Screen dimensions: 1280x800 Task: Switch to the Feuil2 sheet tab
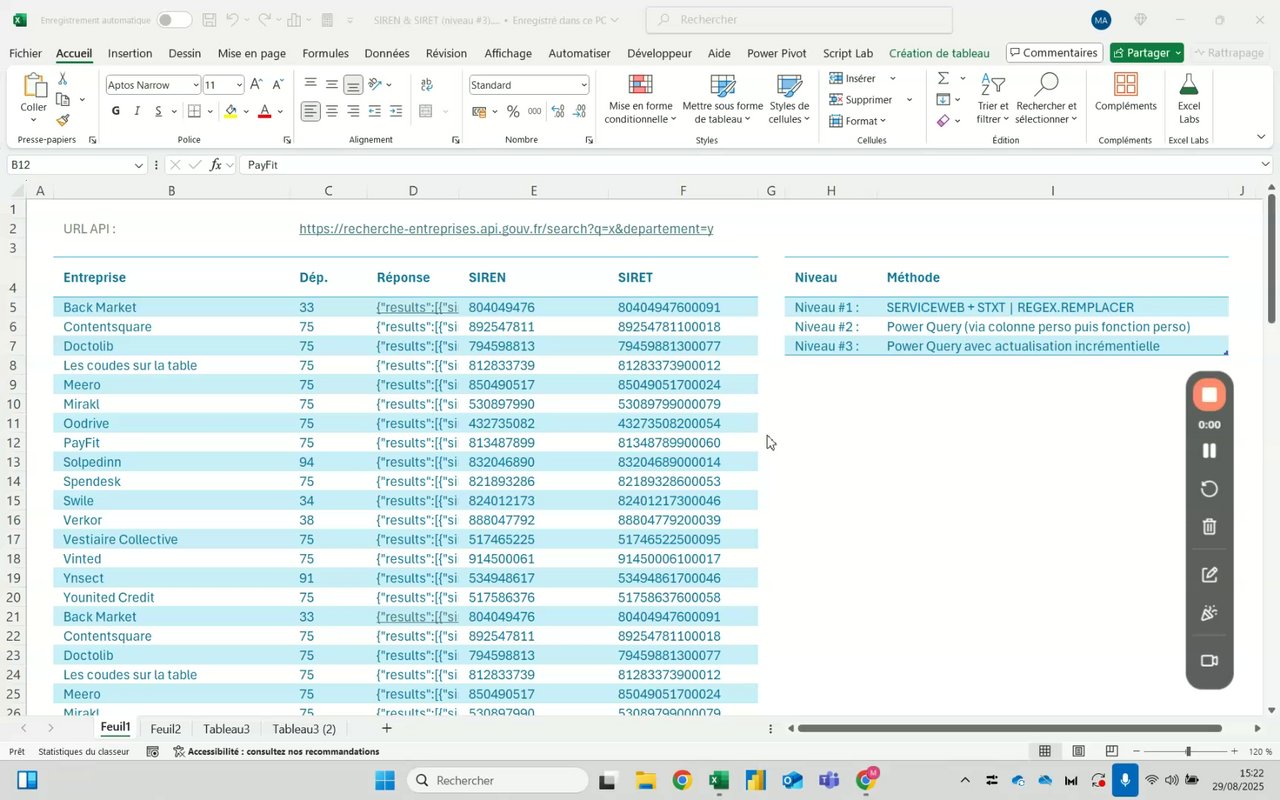pyautogui.click(x=166, y=729)
